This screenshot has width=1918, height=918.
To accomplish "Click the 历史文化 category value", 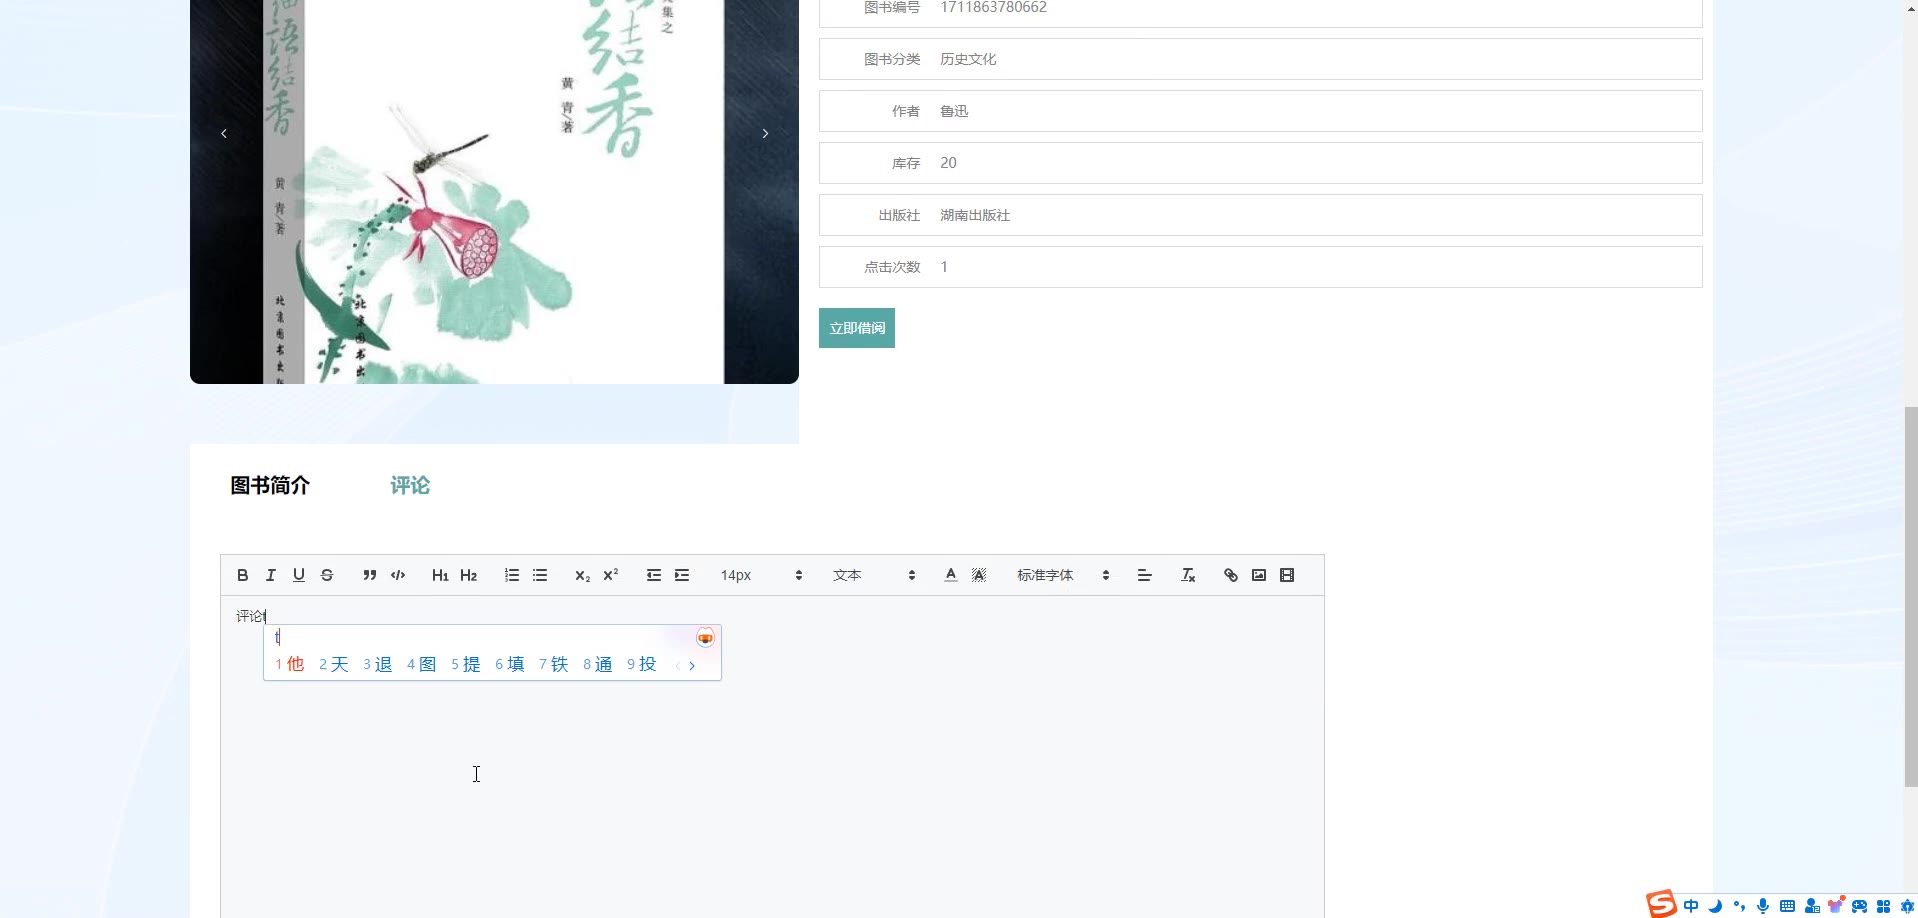I will pyautogui.click(x=968, y=59).
